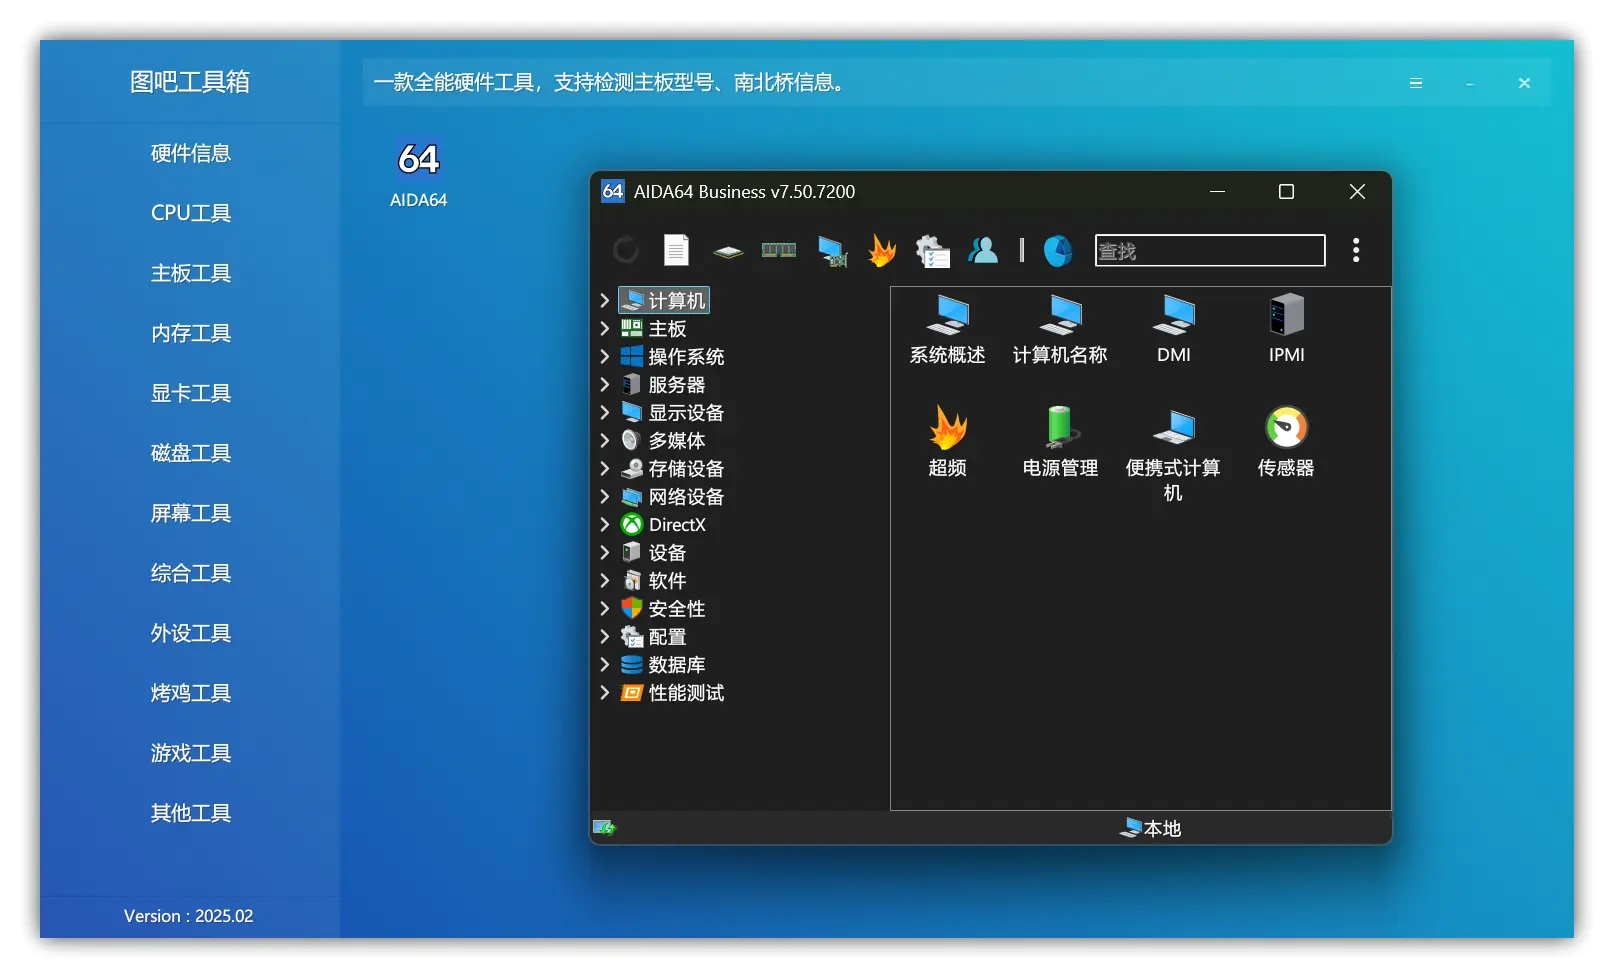Open the report page icon in toolbar
The width and height of the screenshot is (1614, 978).
tap(677, 250)
